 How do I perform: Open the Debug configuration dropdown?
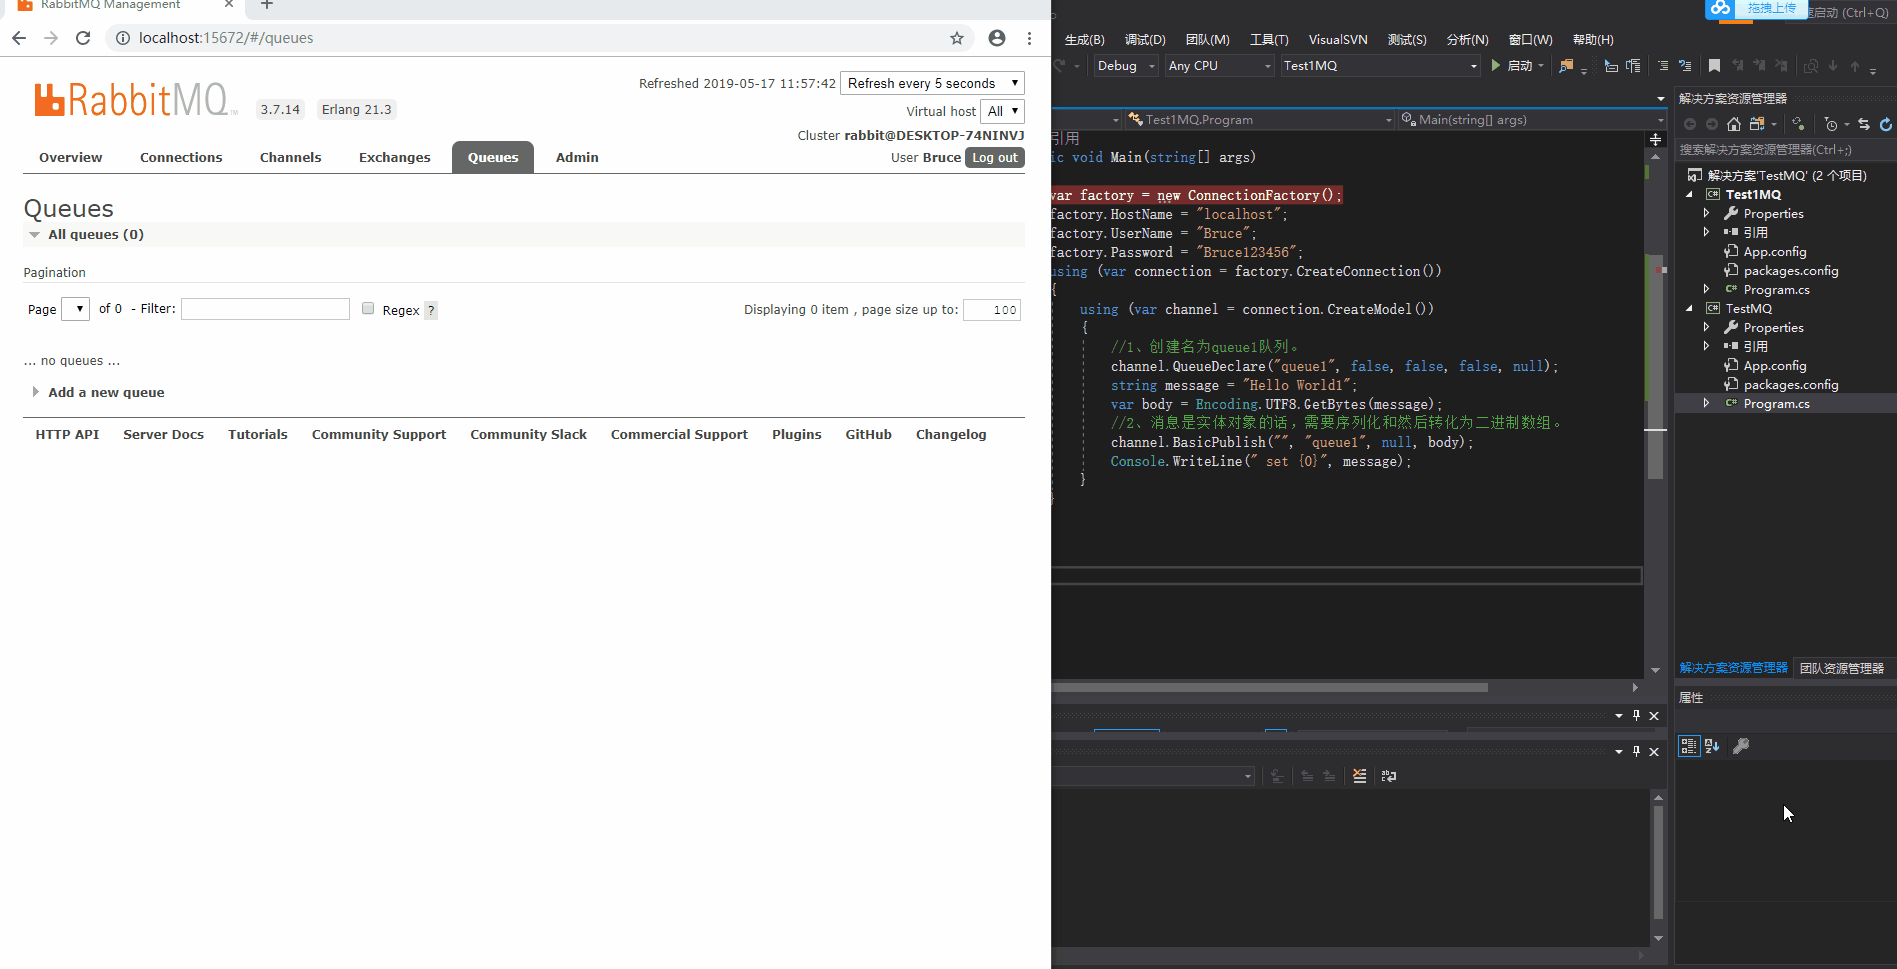tap(1125, 66)
